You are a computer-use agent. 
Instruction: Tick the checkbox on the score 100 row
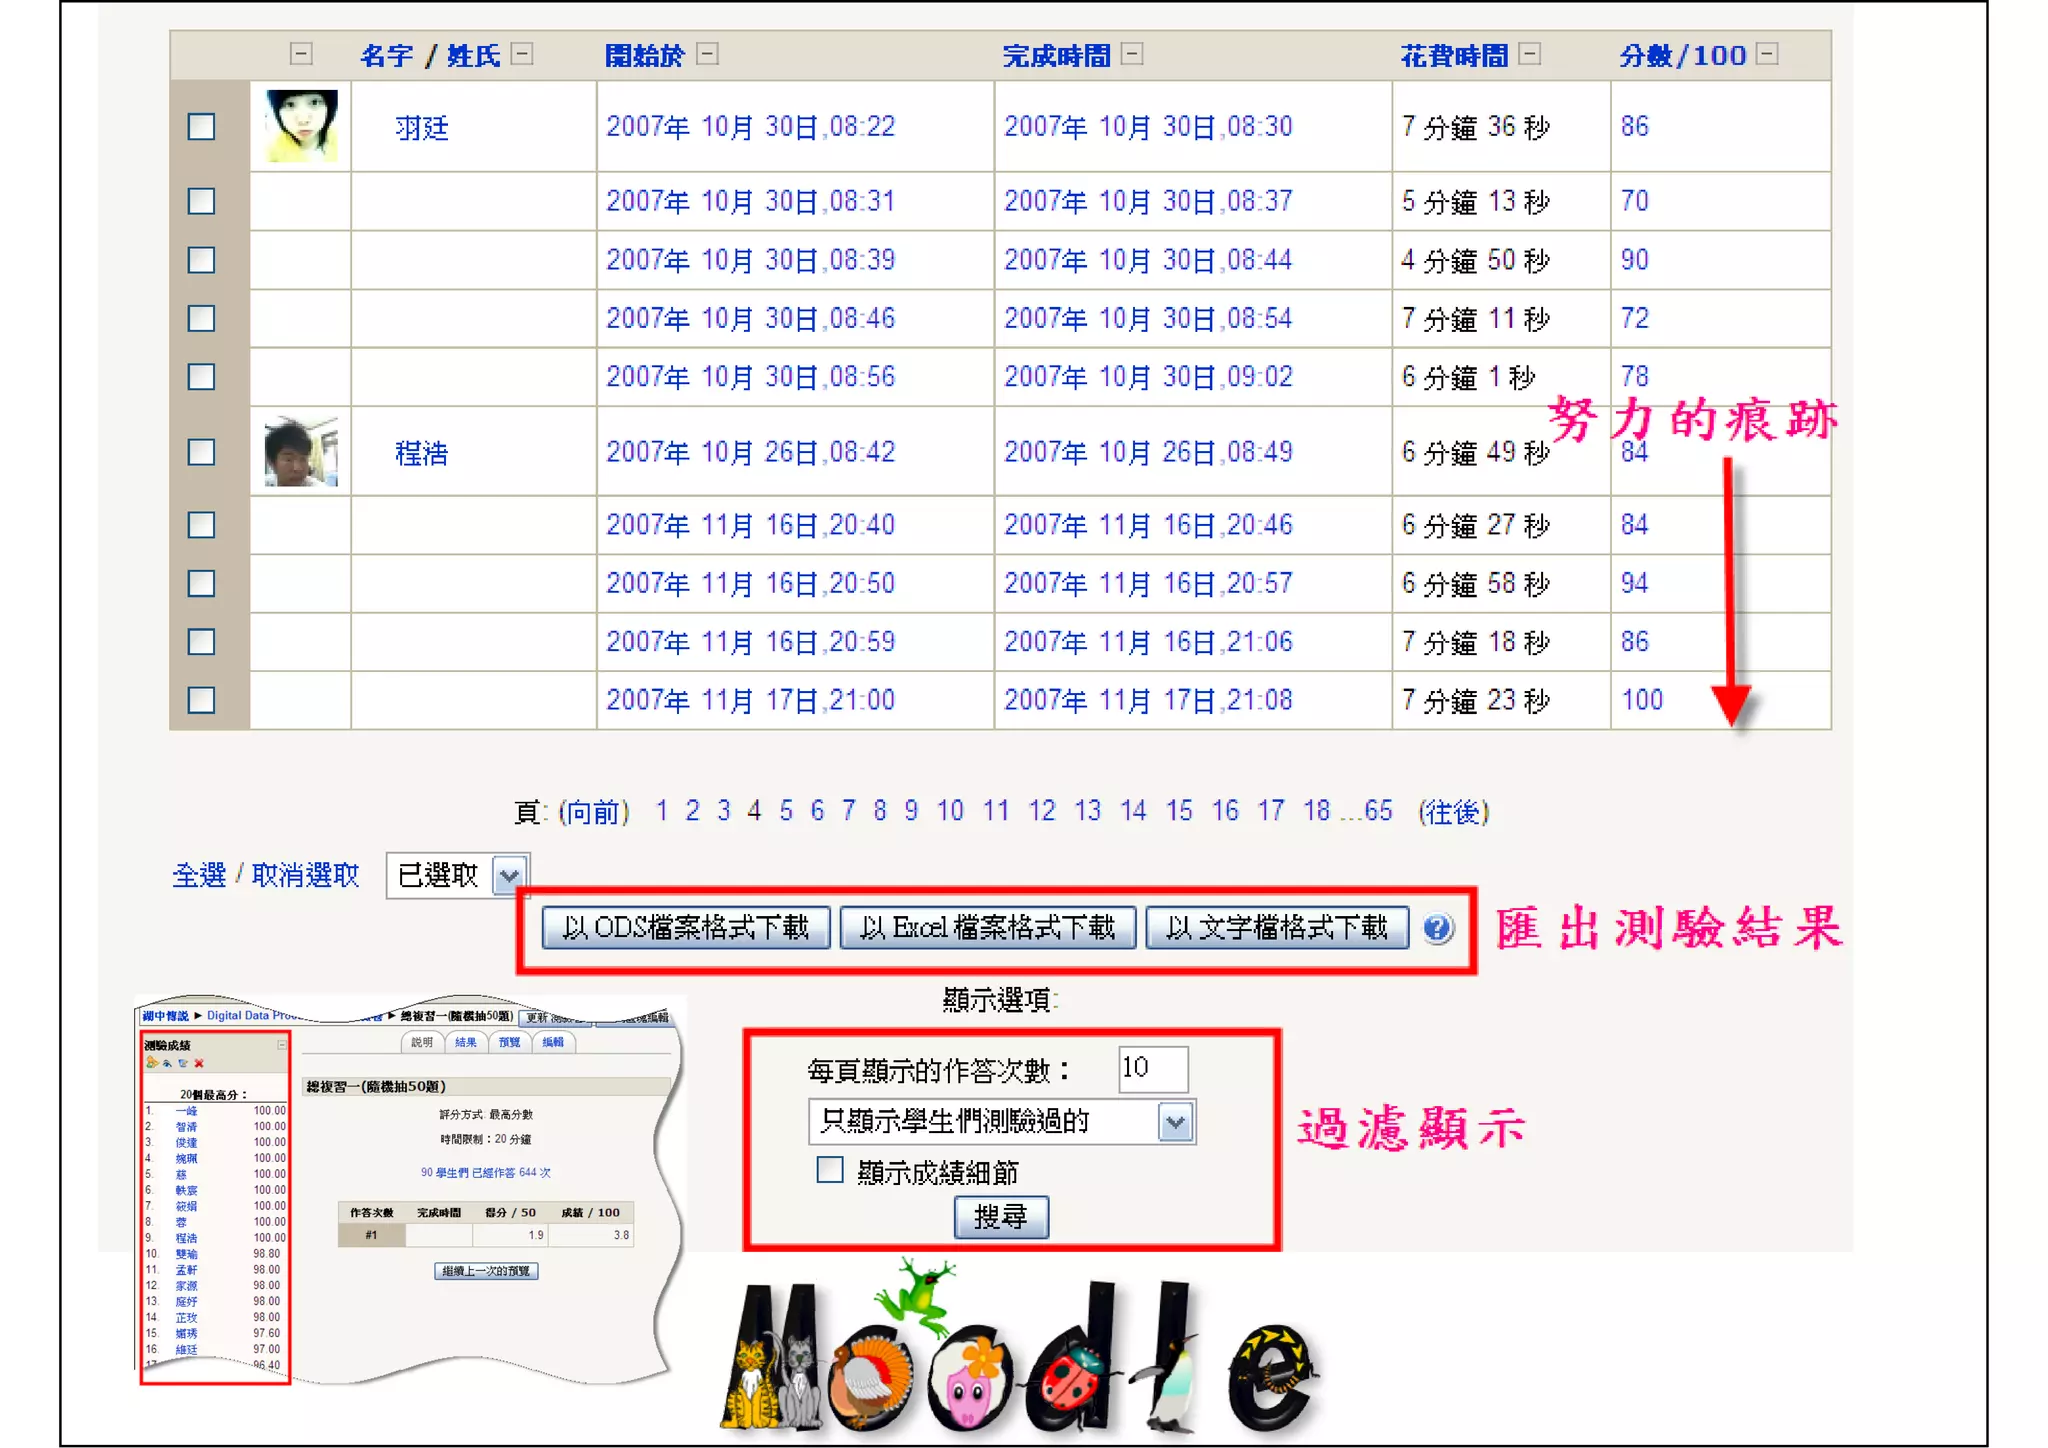[202, 700]
